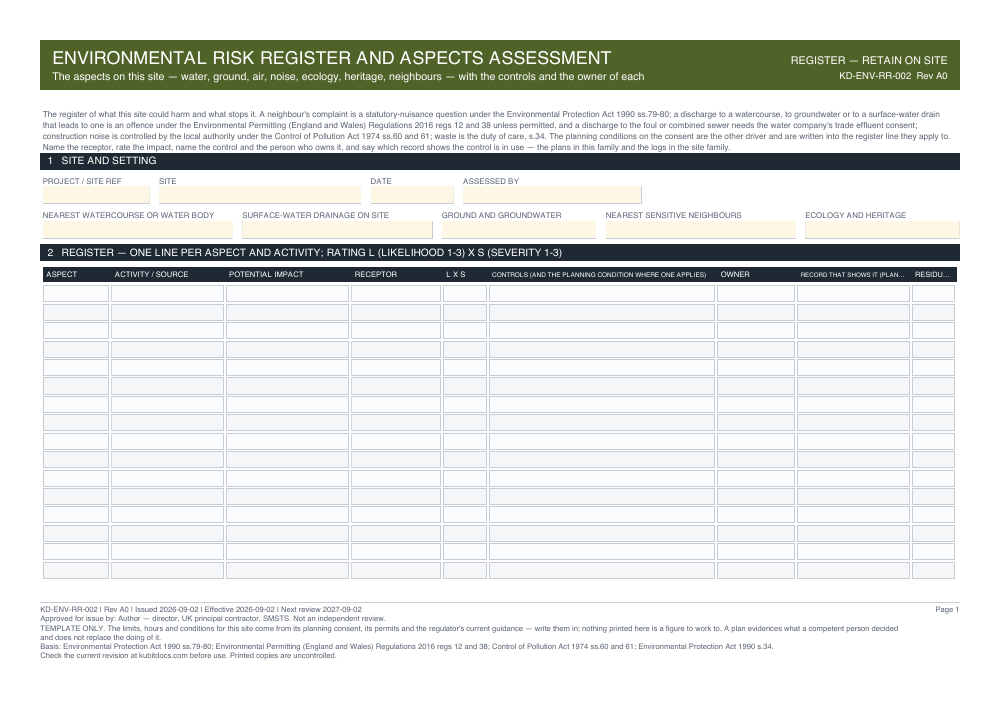Click the L X S column header

click(455, 274)
